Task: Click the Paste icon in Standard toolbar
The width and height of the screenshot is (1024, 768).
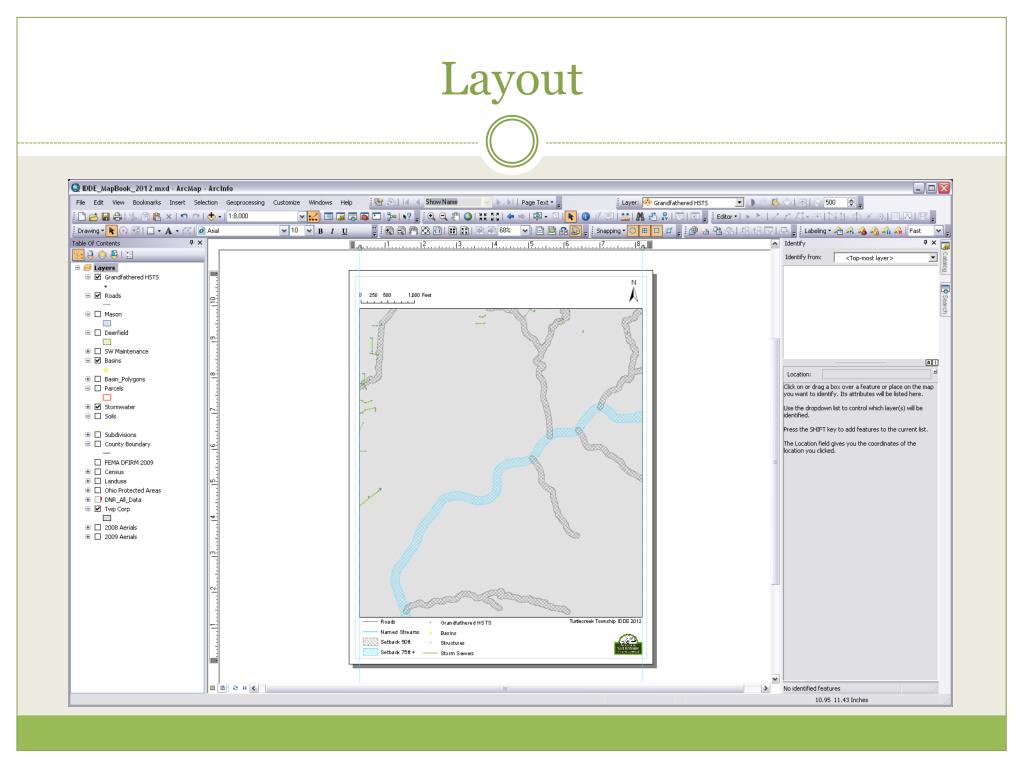Action: coord(157,217)
